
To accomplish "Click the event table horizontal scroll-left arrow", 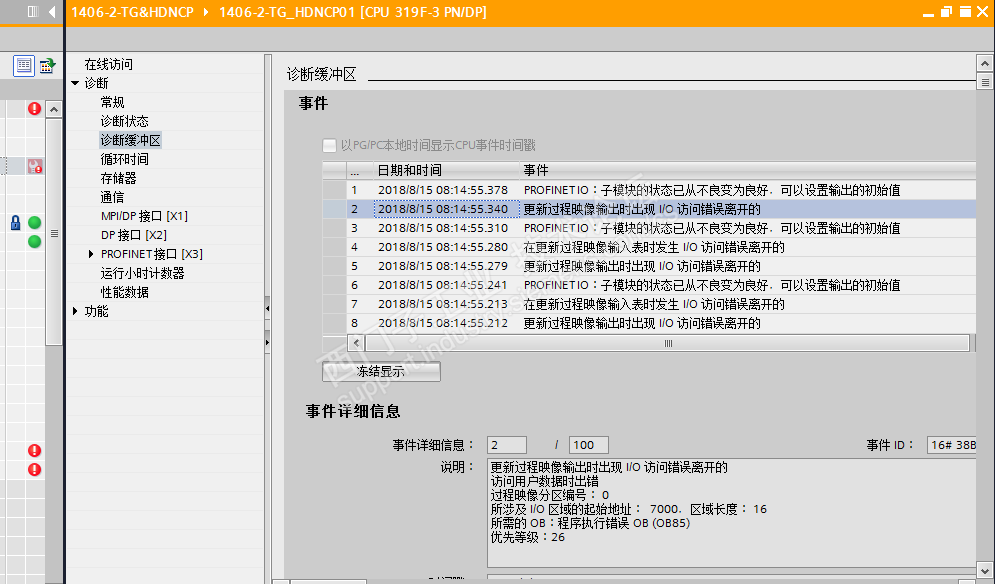I will point(357,343).
